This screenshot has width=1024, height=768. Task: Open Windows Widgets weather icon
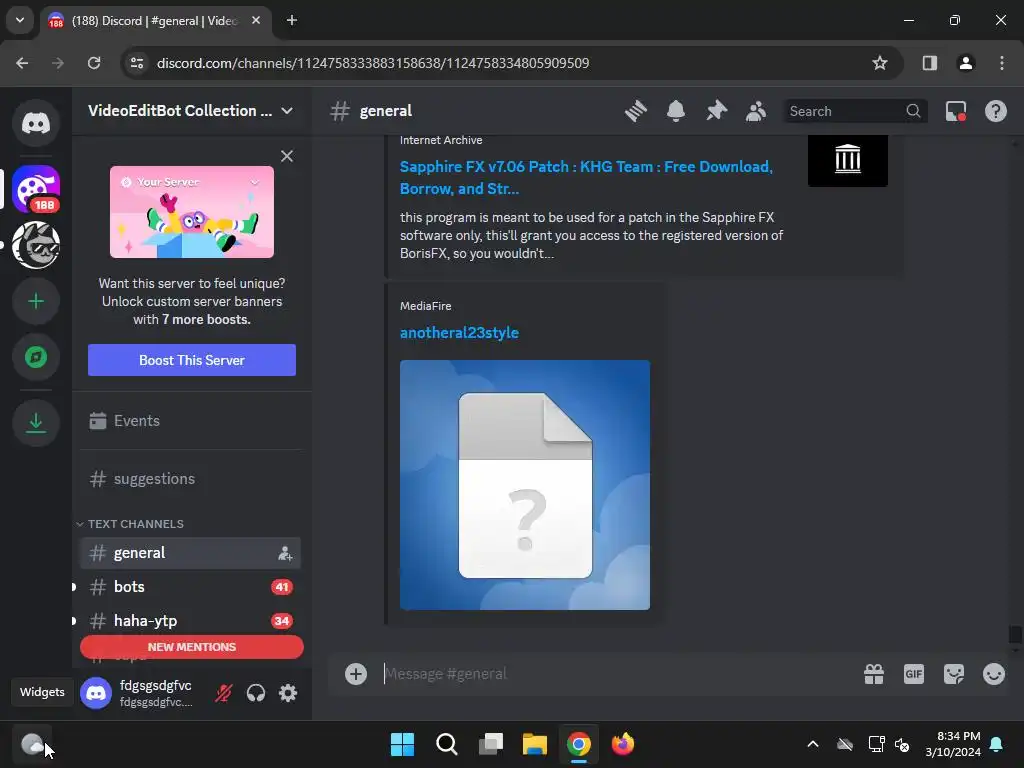point(31,744)
